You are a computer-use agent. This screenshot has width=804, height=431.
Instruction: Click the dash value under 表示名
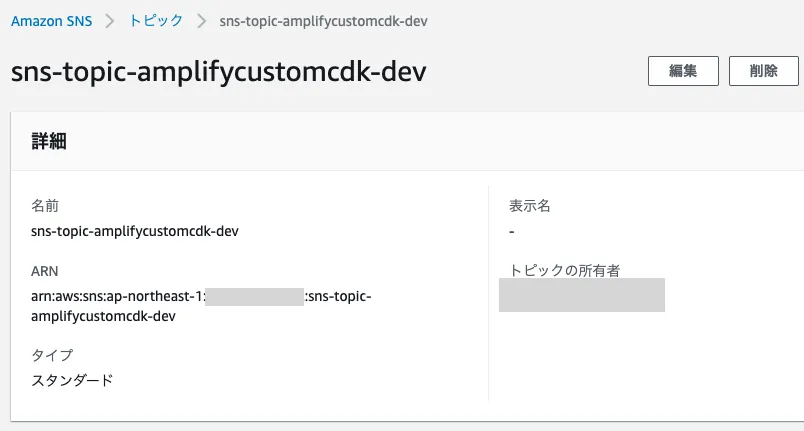[x=512, y=231]
